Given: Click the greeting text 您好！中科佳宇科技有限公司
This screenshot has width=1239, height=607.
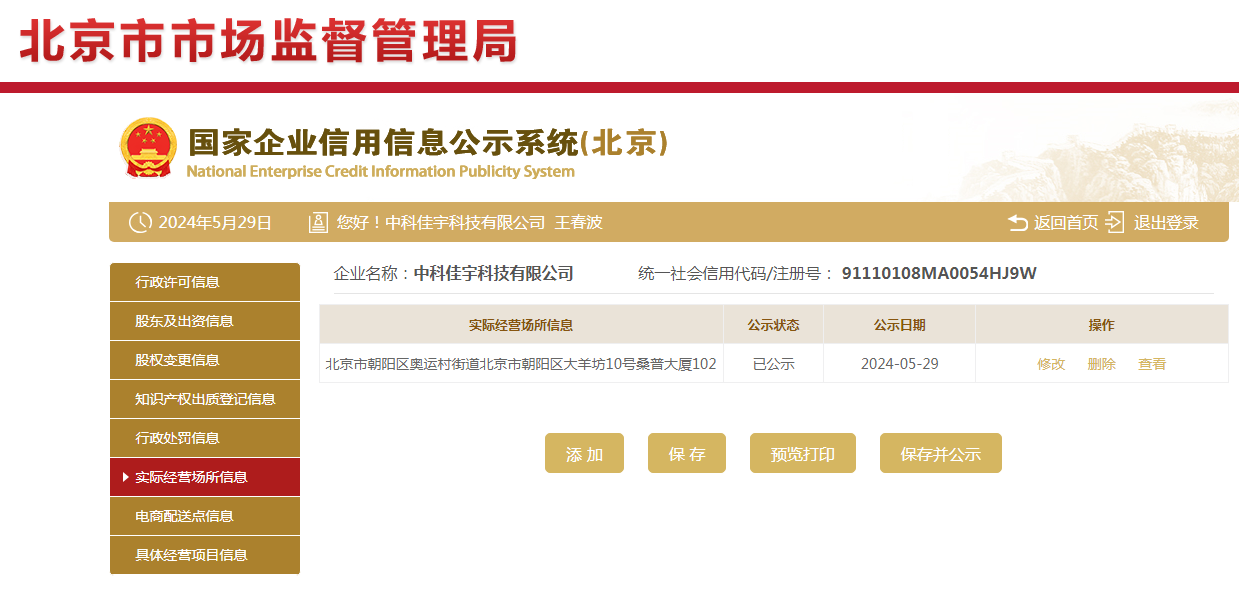Looking at the screenshot, I should pyautogui.click(x=441, y=222).
